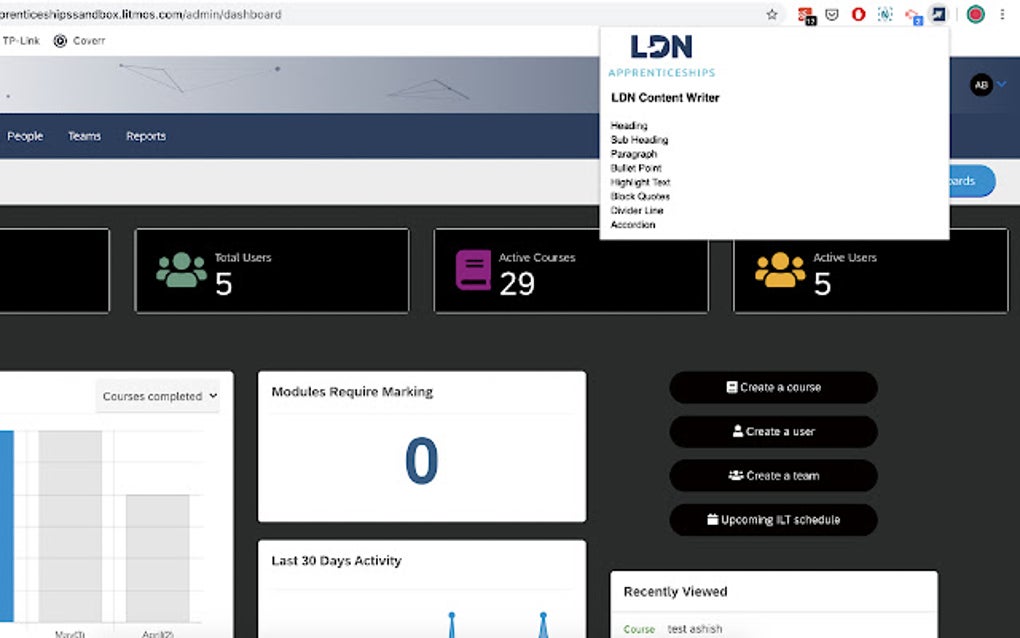Open the Pocket extension icon
The image size is (1020, 638).
coord(831,13)
